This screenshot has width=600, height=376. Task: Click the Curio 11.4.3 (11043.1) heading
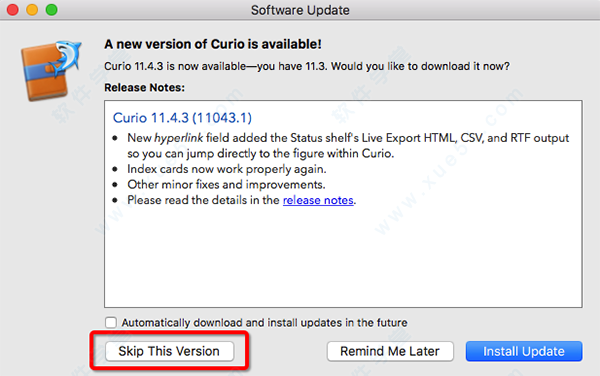pyautogui.click(x=182, y=118)
